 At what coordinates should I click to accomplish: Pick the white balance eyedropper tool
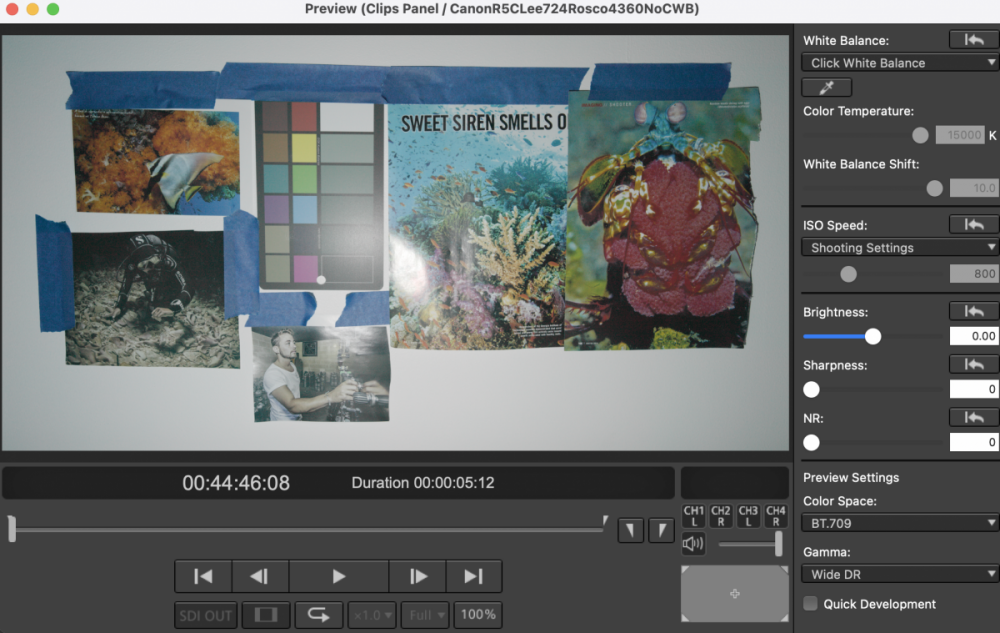coord(827,87)
